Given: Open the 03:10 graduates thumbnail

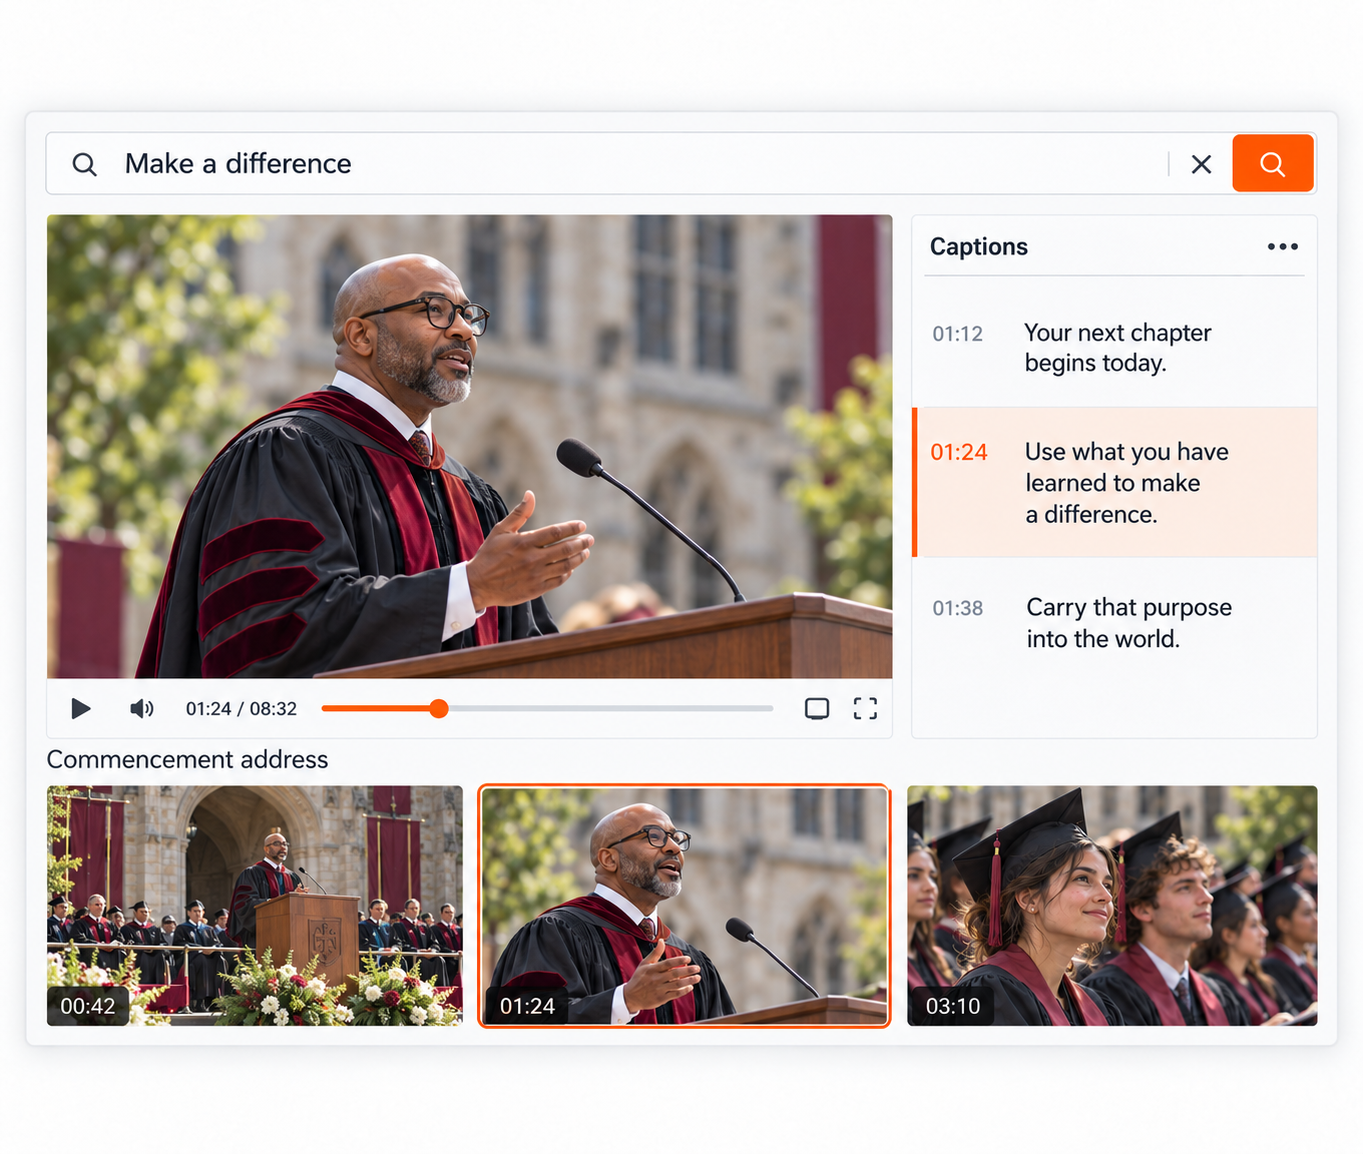Looking at the screenshot, I should point(1112,905).
